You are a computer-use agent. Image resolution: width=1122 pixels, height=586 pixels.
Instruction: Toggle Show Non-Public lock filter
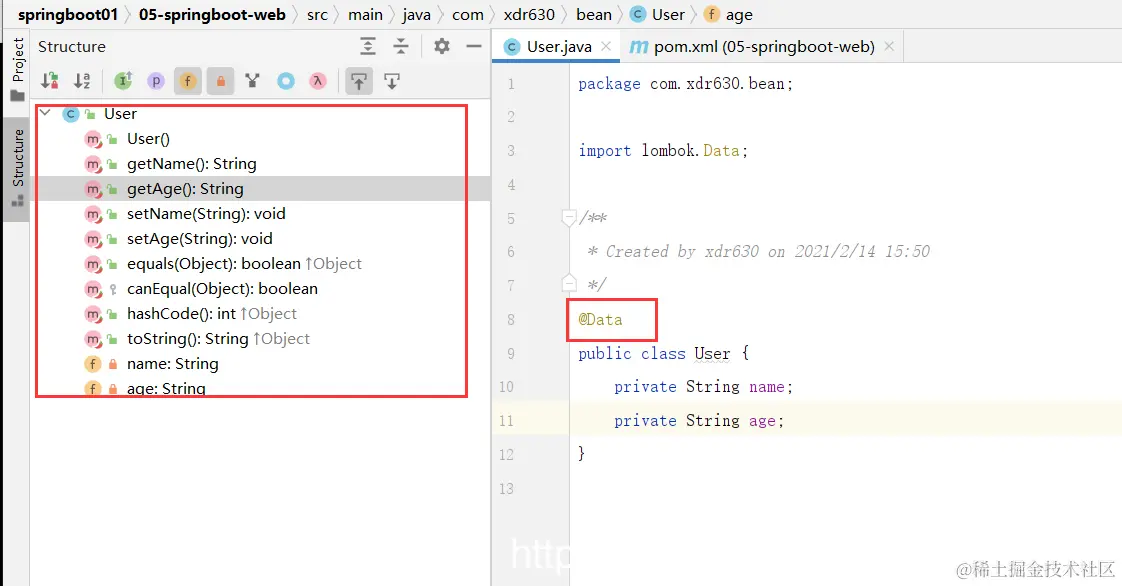pos(220,81)
